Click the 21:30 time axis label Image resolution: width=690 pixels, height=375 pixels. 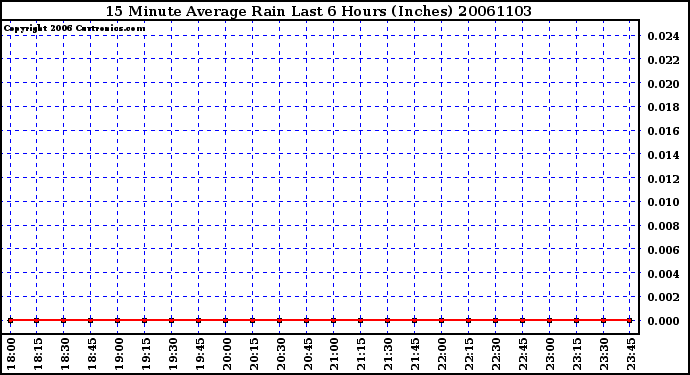(389, 354)
